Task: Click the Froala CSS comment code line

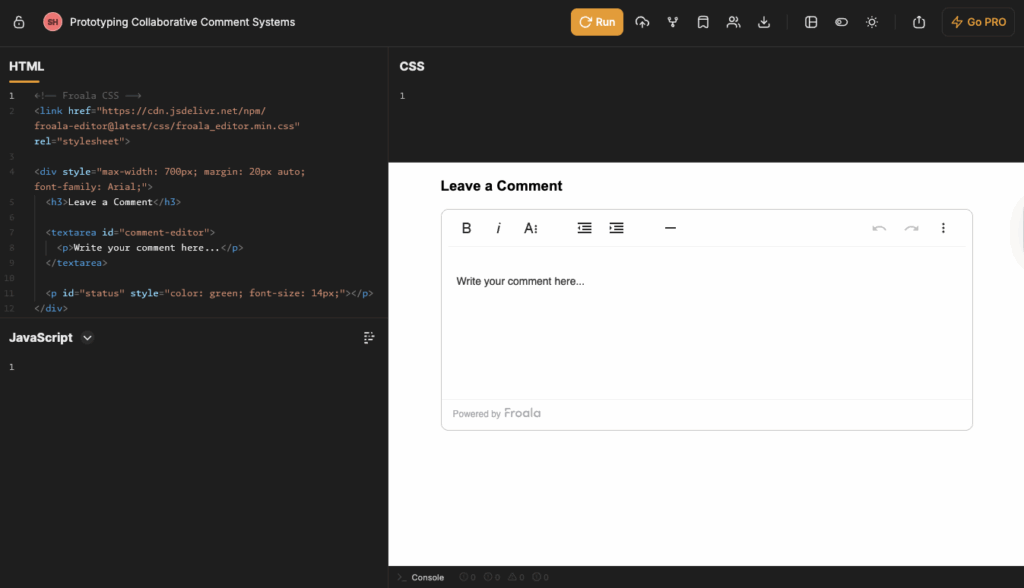Action: point(88,96)
